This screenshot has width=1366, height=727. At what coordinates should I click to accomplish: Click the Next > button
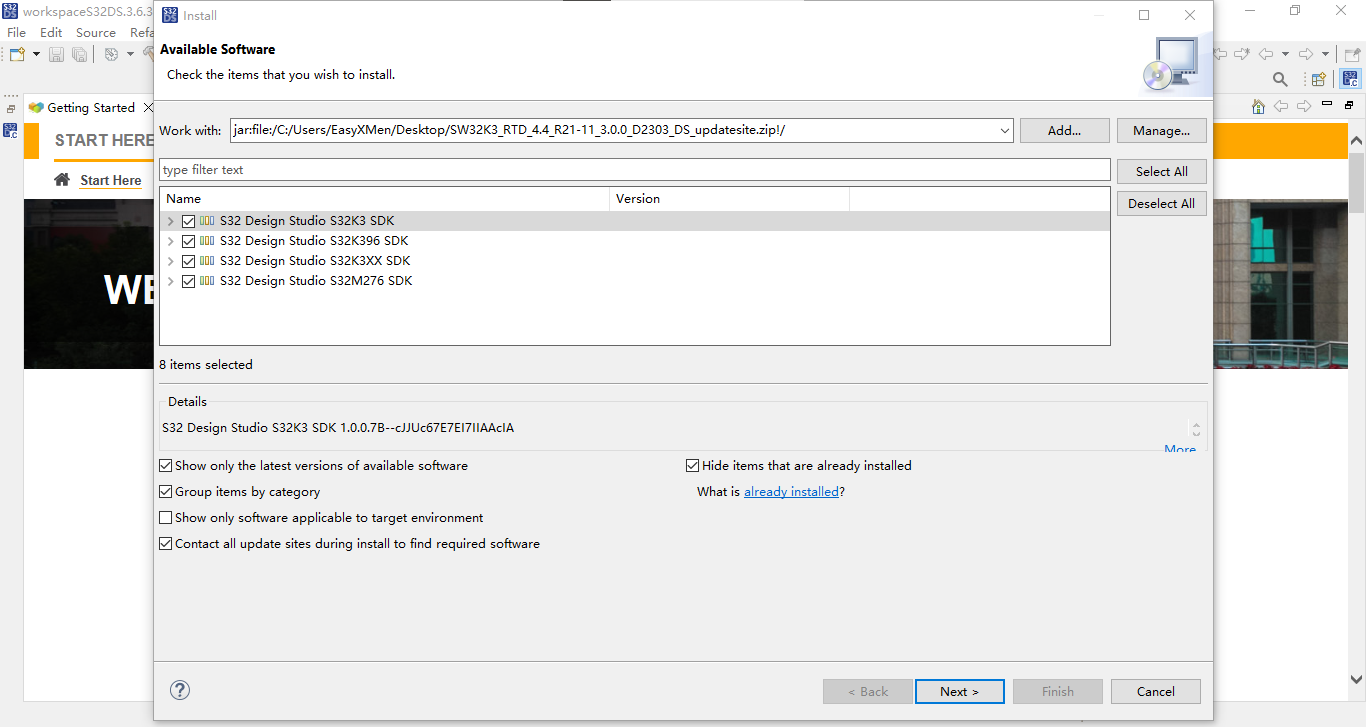pos(958,691)
